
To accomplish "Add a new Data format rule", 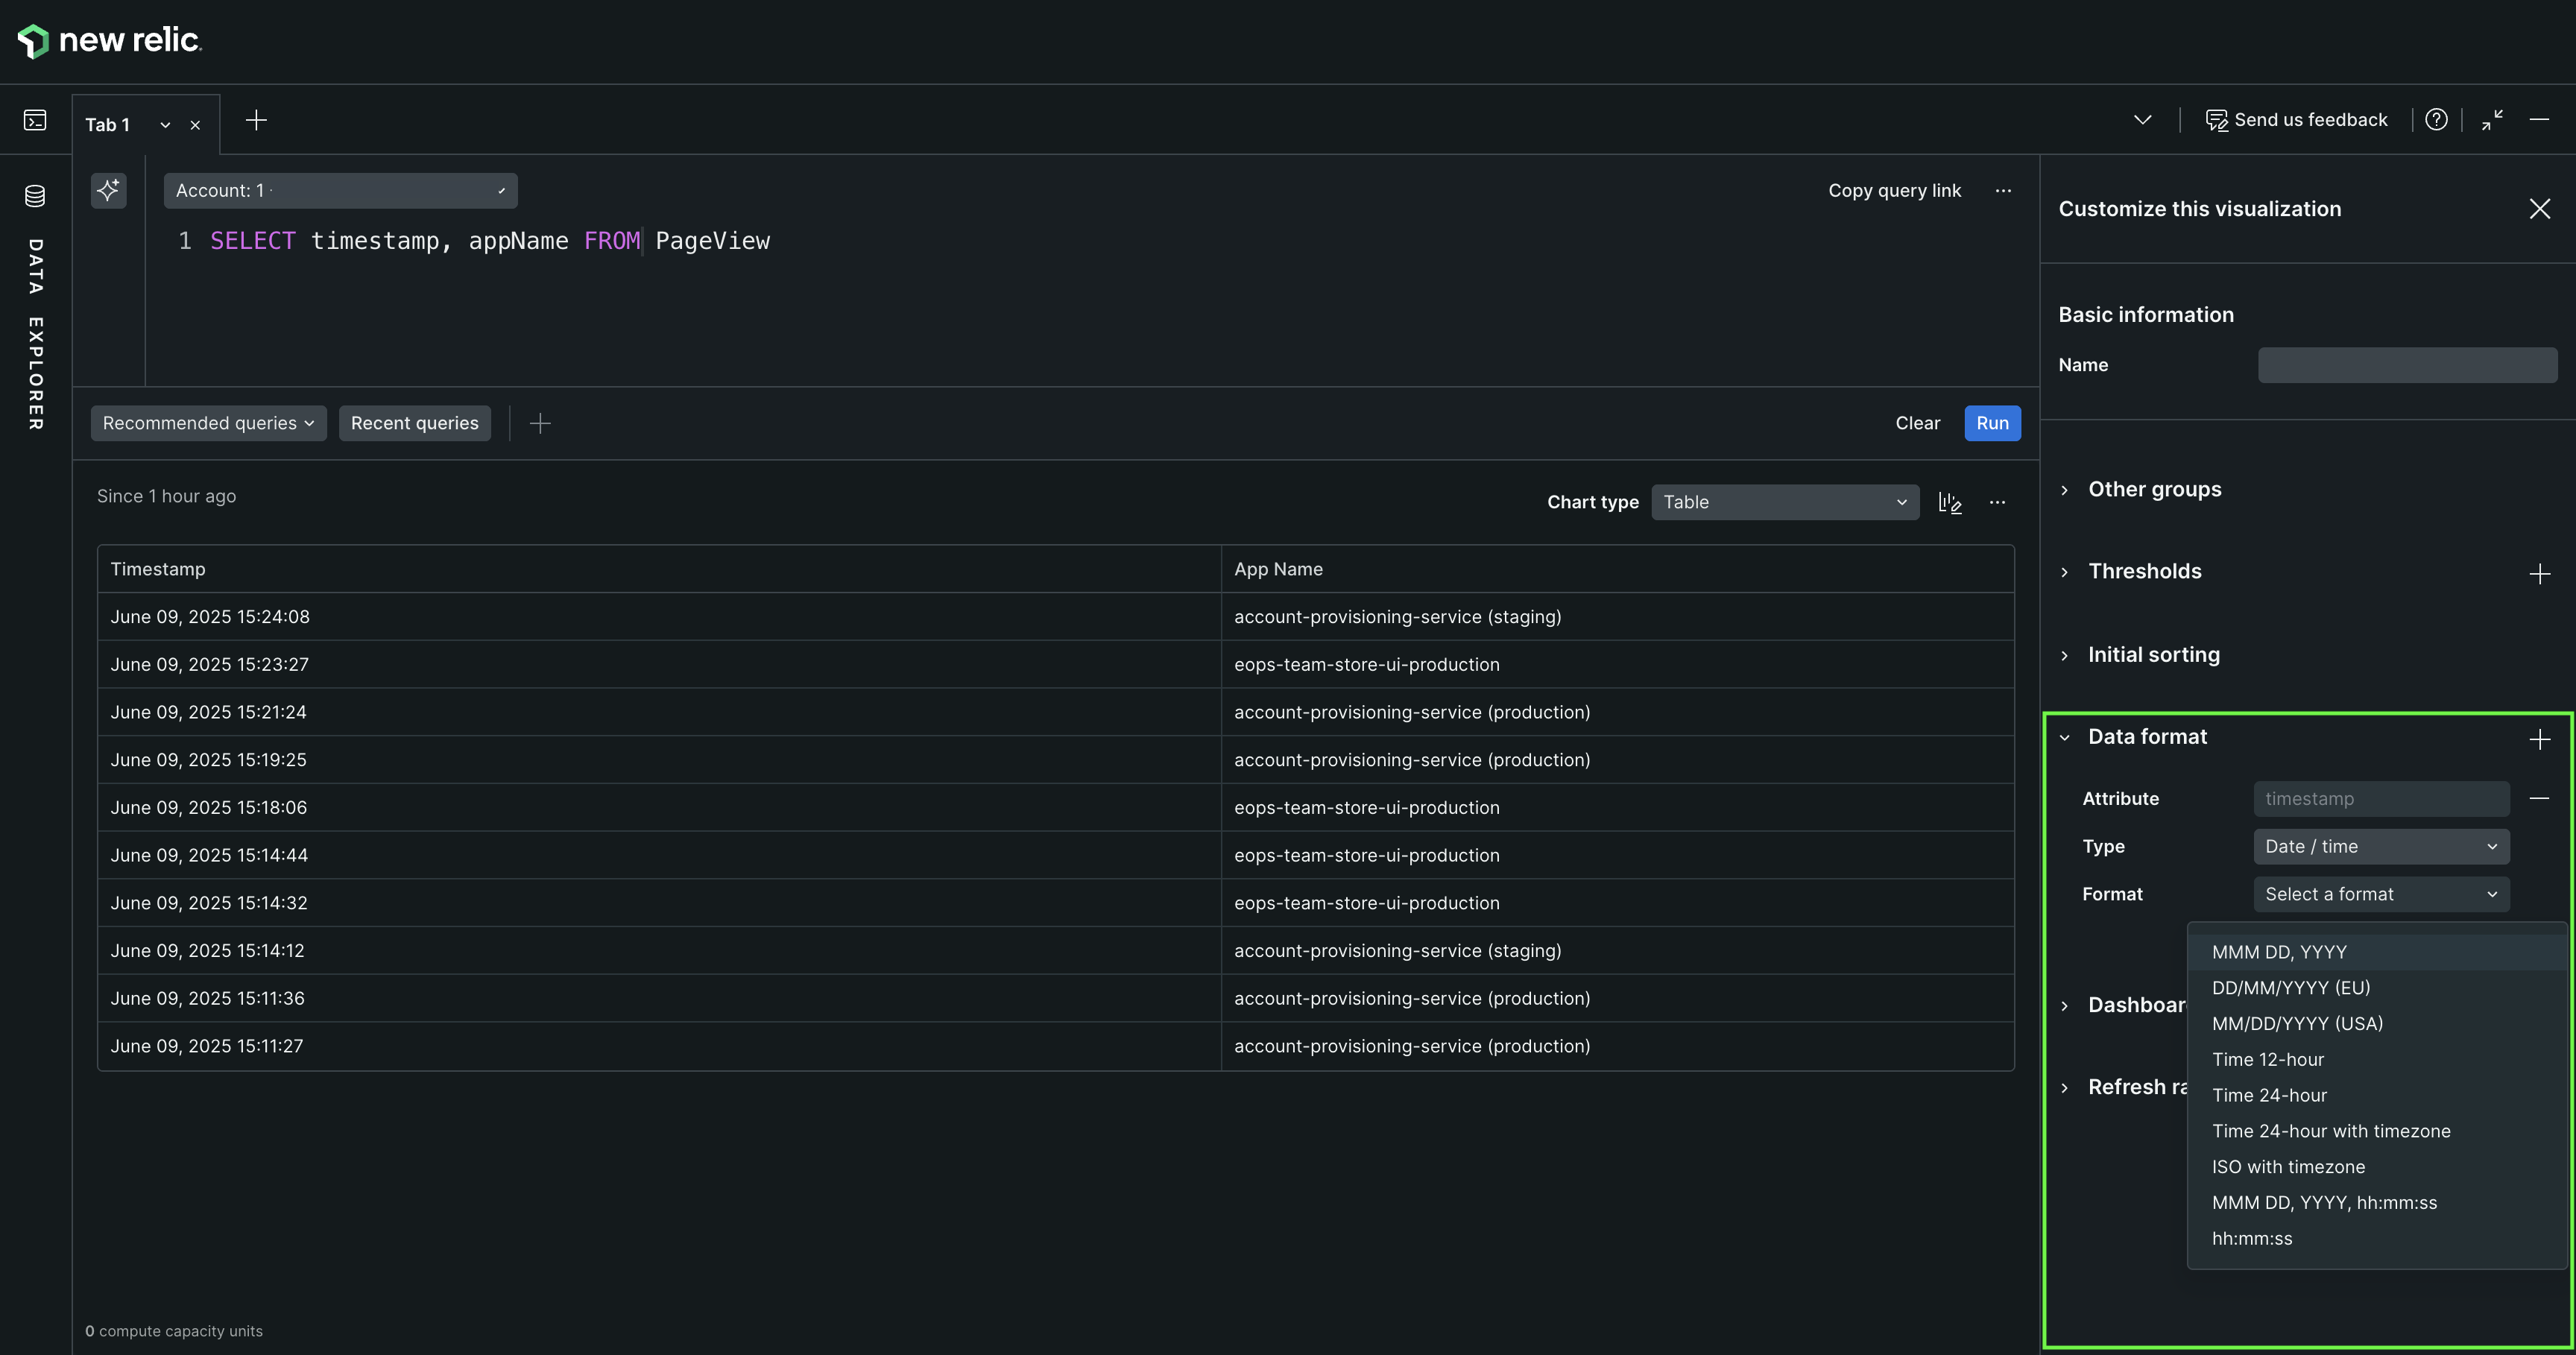I will click(x=2539, y=739).
